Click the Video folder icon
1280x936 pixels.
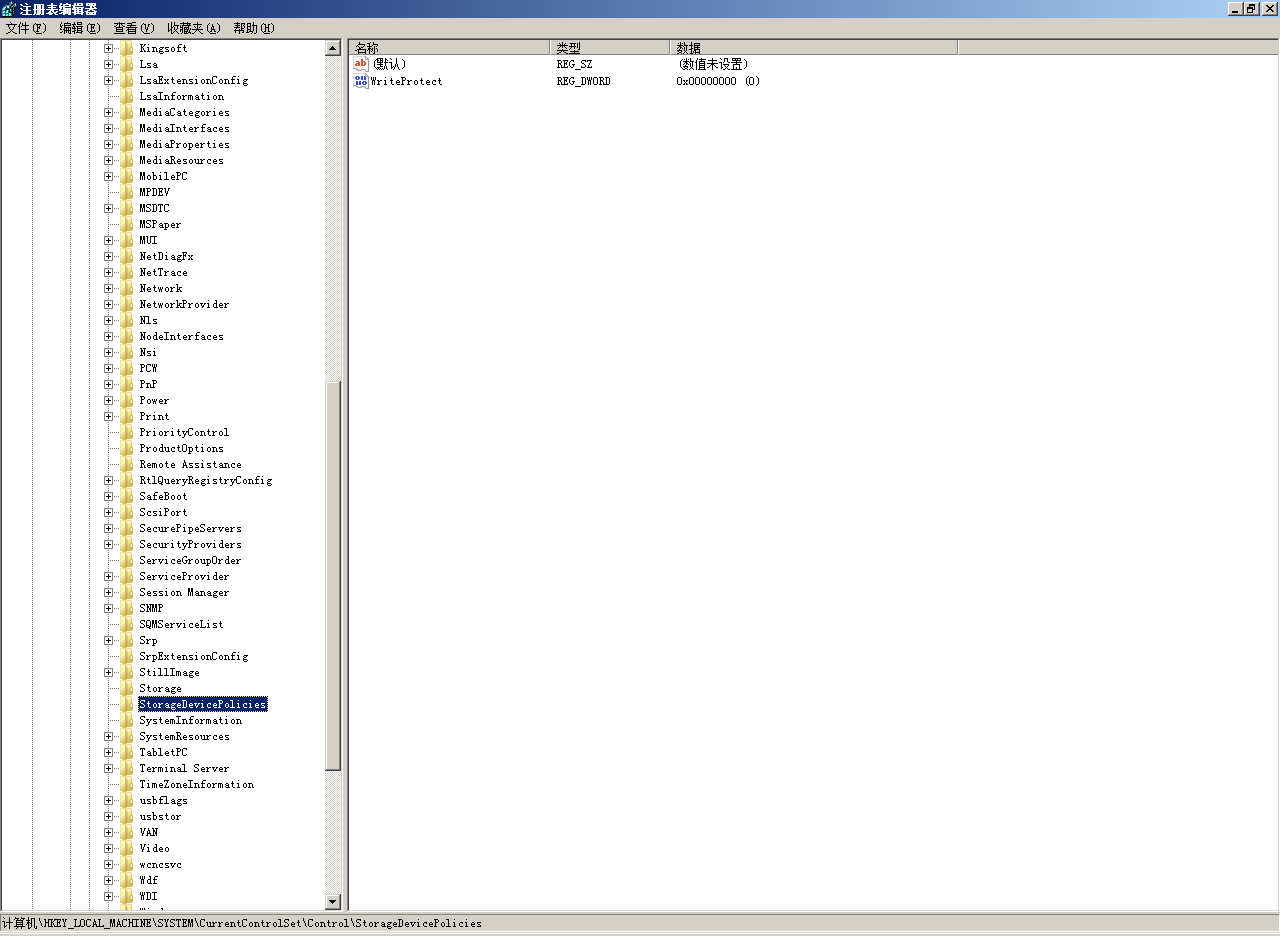126,848
